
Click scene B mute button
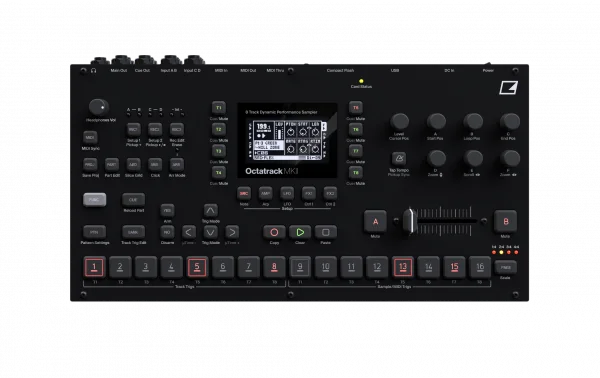(x=505, y=221)
